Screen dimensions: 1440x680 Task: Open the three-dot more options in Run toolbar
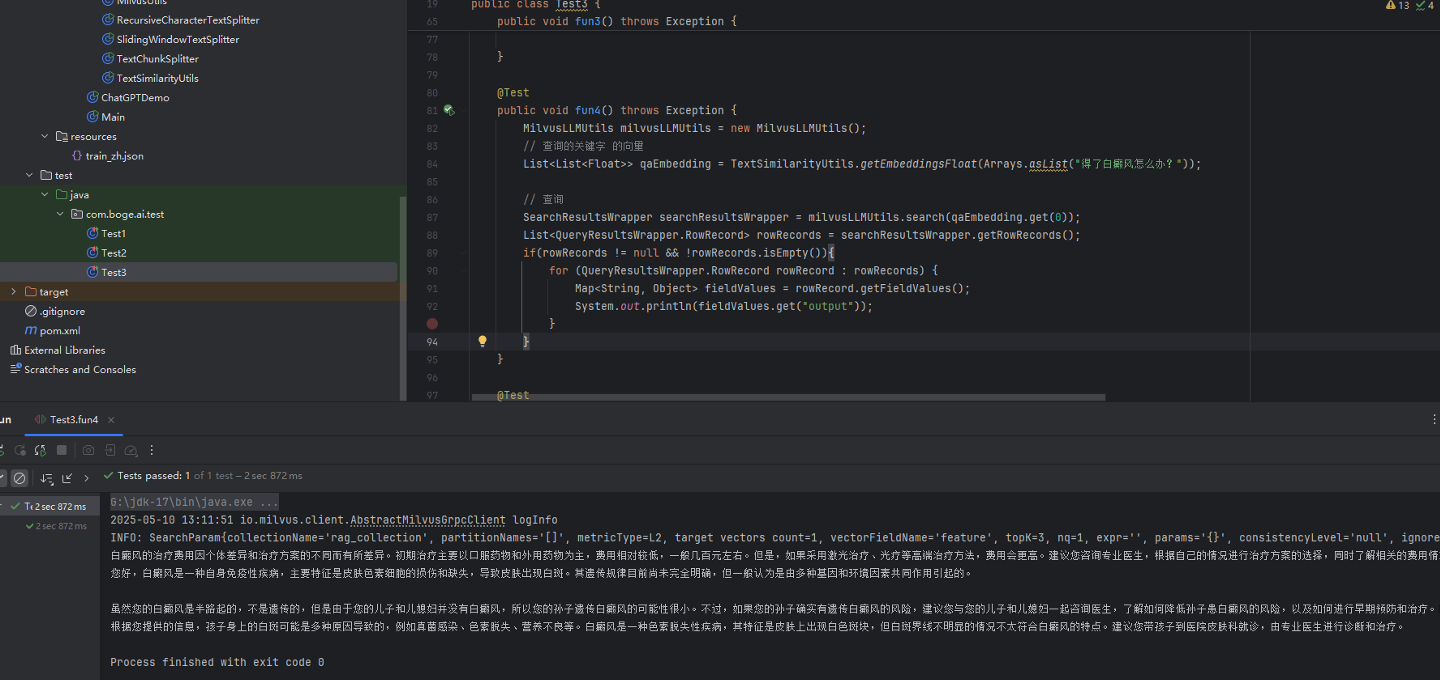pyautogui.click(x=152, y=451)
